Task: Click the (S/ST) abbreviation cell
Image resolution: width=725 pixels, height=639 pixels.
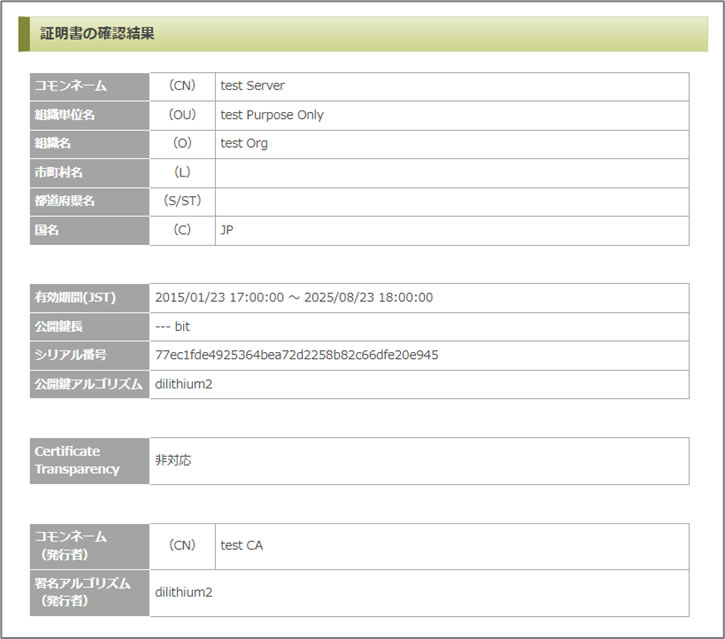Action: click(x=182, y=201)
